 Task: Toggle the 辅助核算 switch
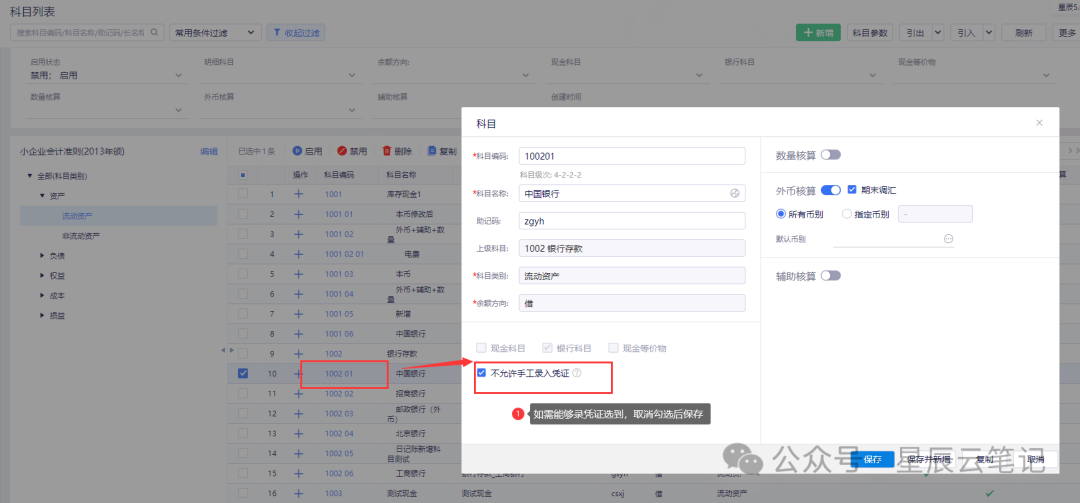(x=831, y=276)
